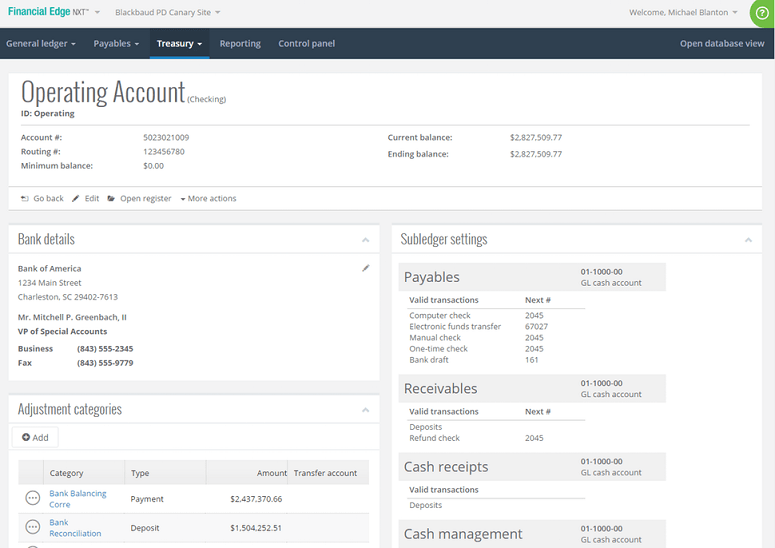This screenshot has width=775, height=548.
Task: Expand the More actions dropdown
Action: (x=208, y=198)
